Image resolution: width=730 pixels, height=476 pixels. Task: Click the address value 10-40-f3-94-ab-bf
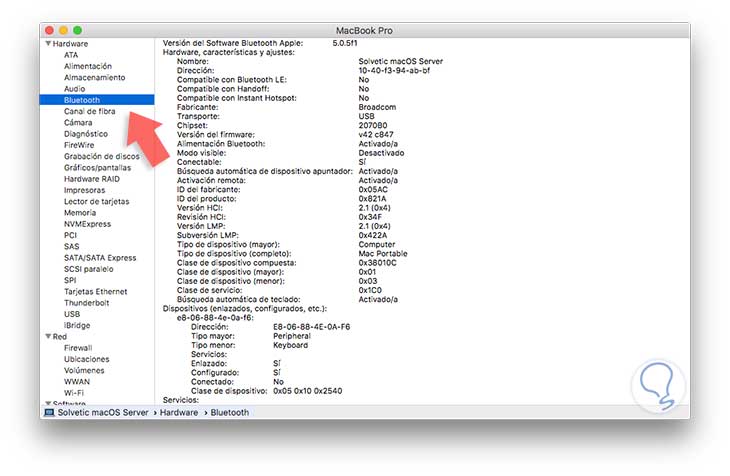[x=394, y=70]
